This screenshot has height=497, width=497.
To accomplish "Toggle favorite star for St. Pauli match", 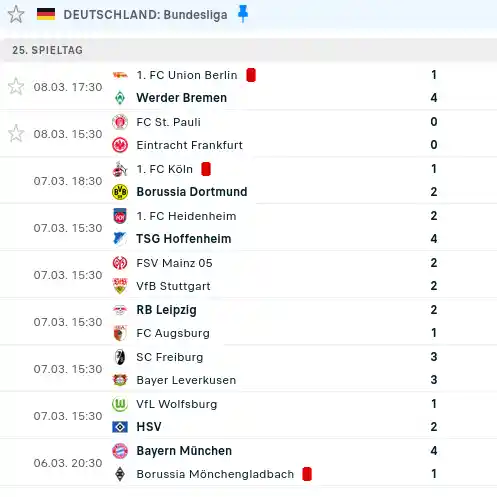I will pos(16,134).
